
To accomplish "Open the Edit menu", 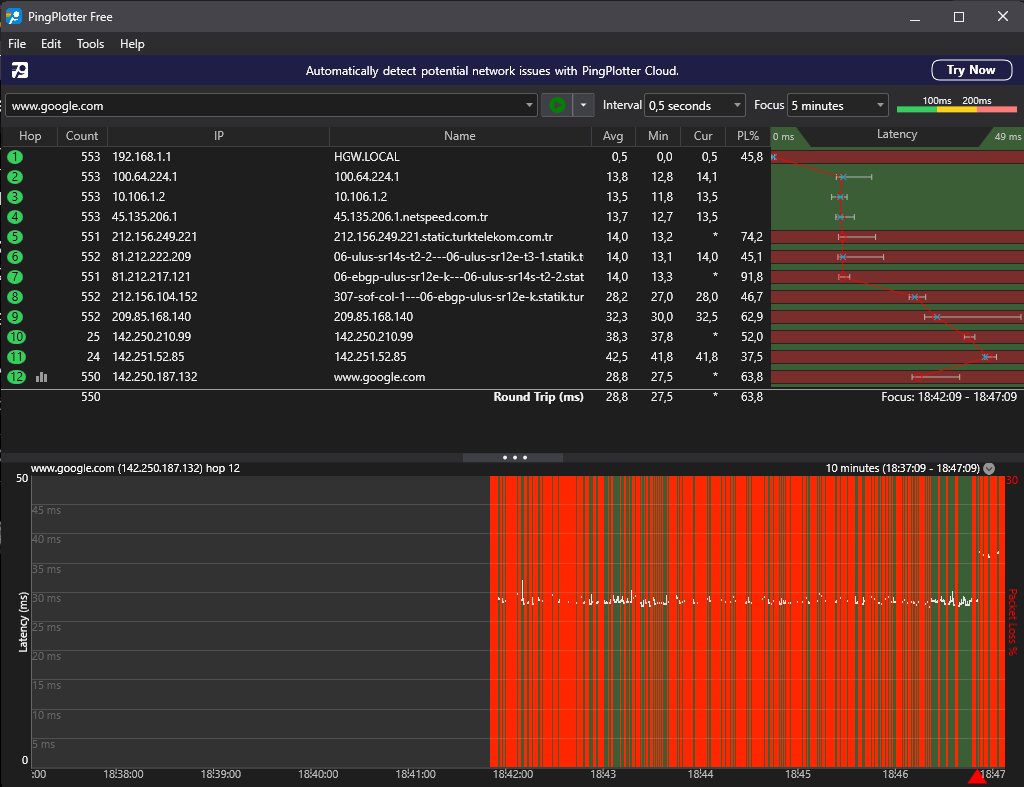I will click(x=51, y=44).
